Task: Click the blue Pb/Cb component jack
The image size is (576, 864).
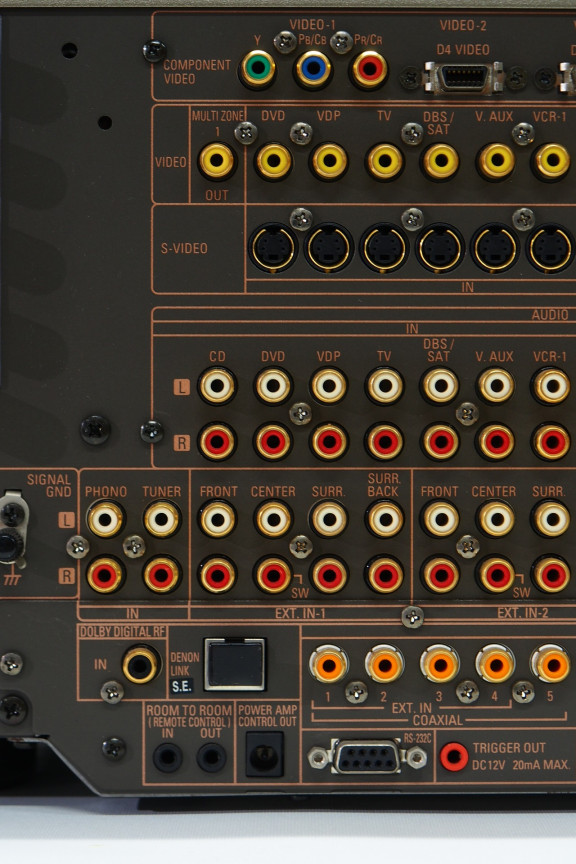Action: (x=313, y=69)
